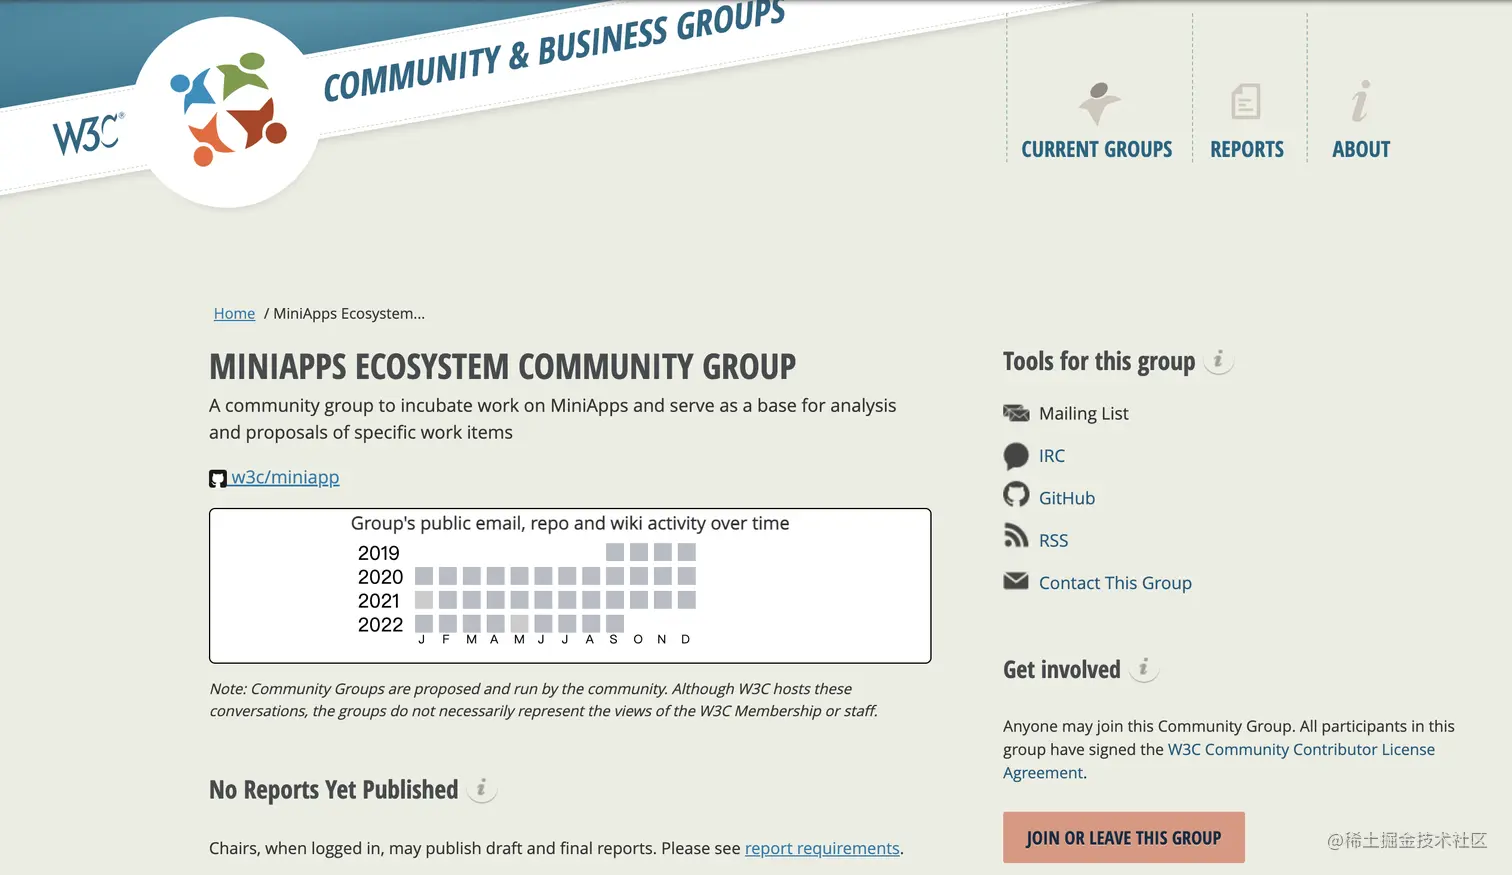
Task: Open the Reports menu item
Action: tap(1247, 149)
